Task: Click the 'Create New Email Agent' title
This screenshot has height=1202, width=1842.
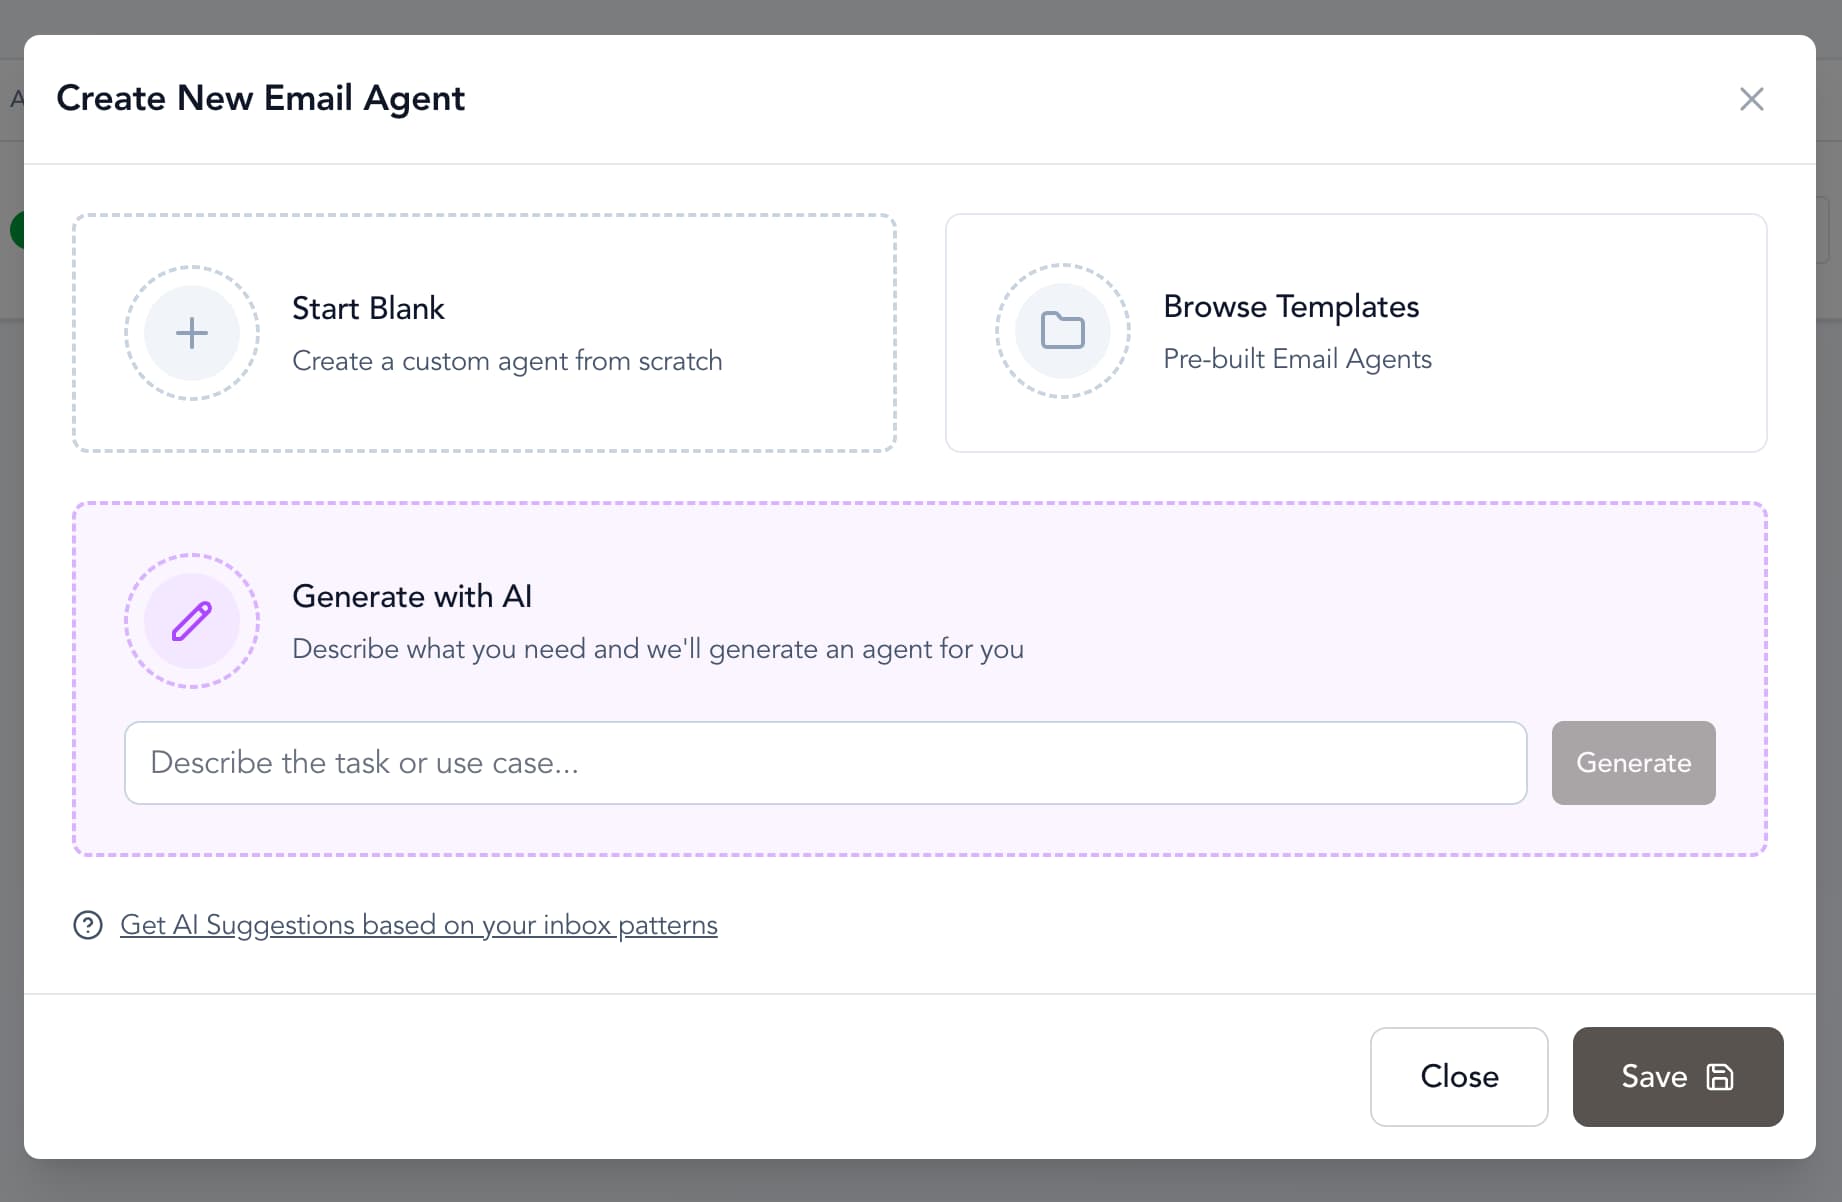Action: (x=260, y=98)
